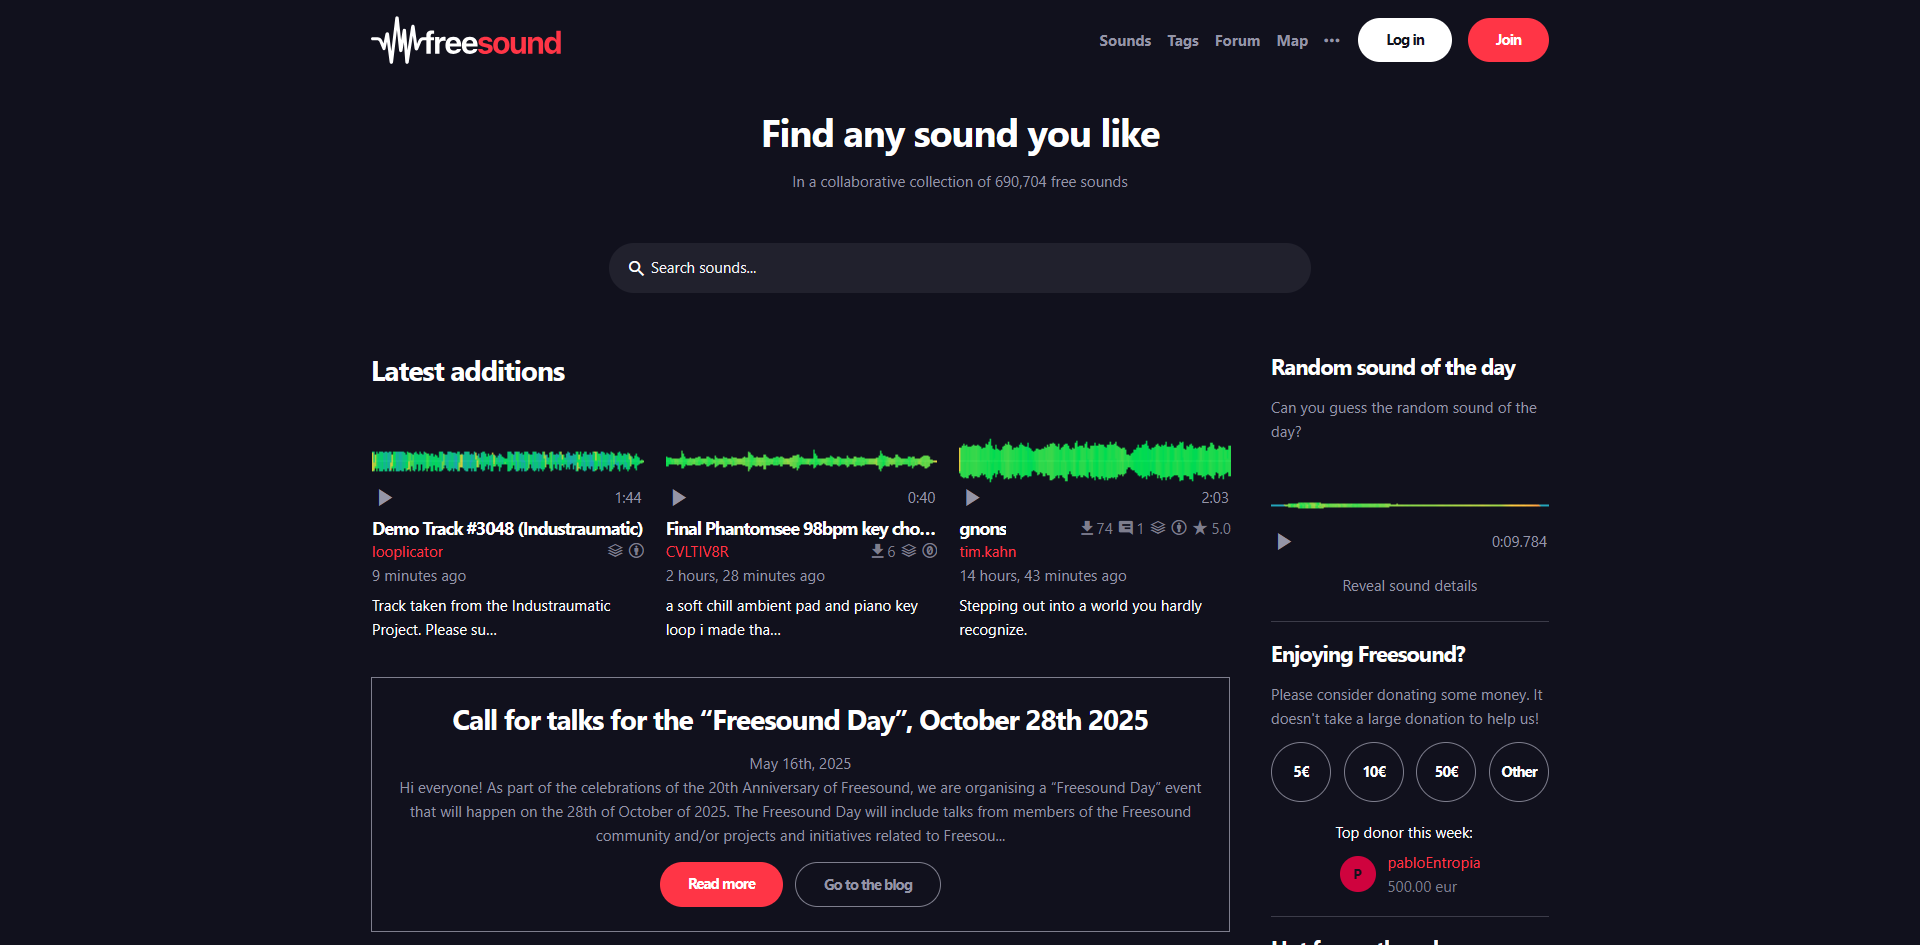Viewport: 1920px width, 945px height.
Task: Click the license icon on gnons
Action: click(x=1179, y=528)
